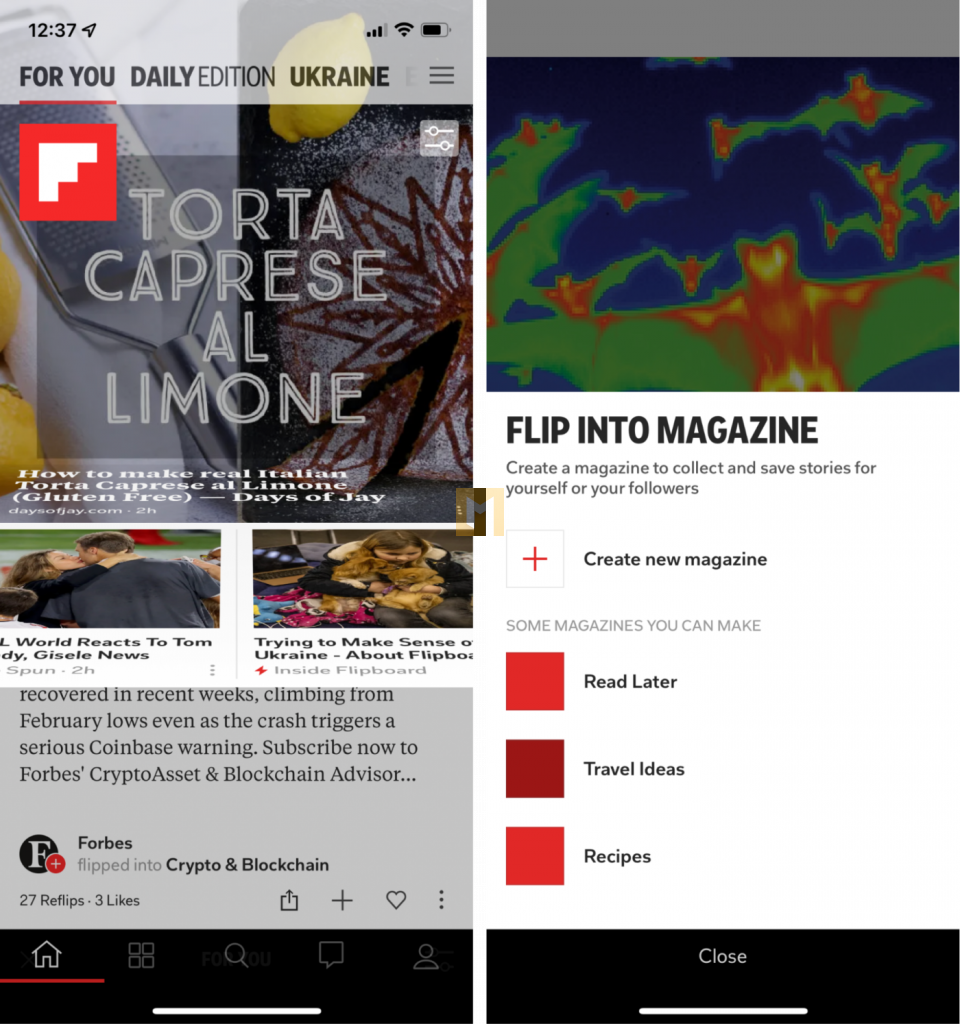Go to the Home tab

47,955
